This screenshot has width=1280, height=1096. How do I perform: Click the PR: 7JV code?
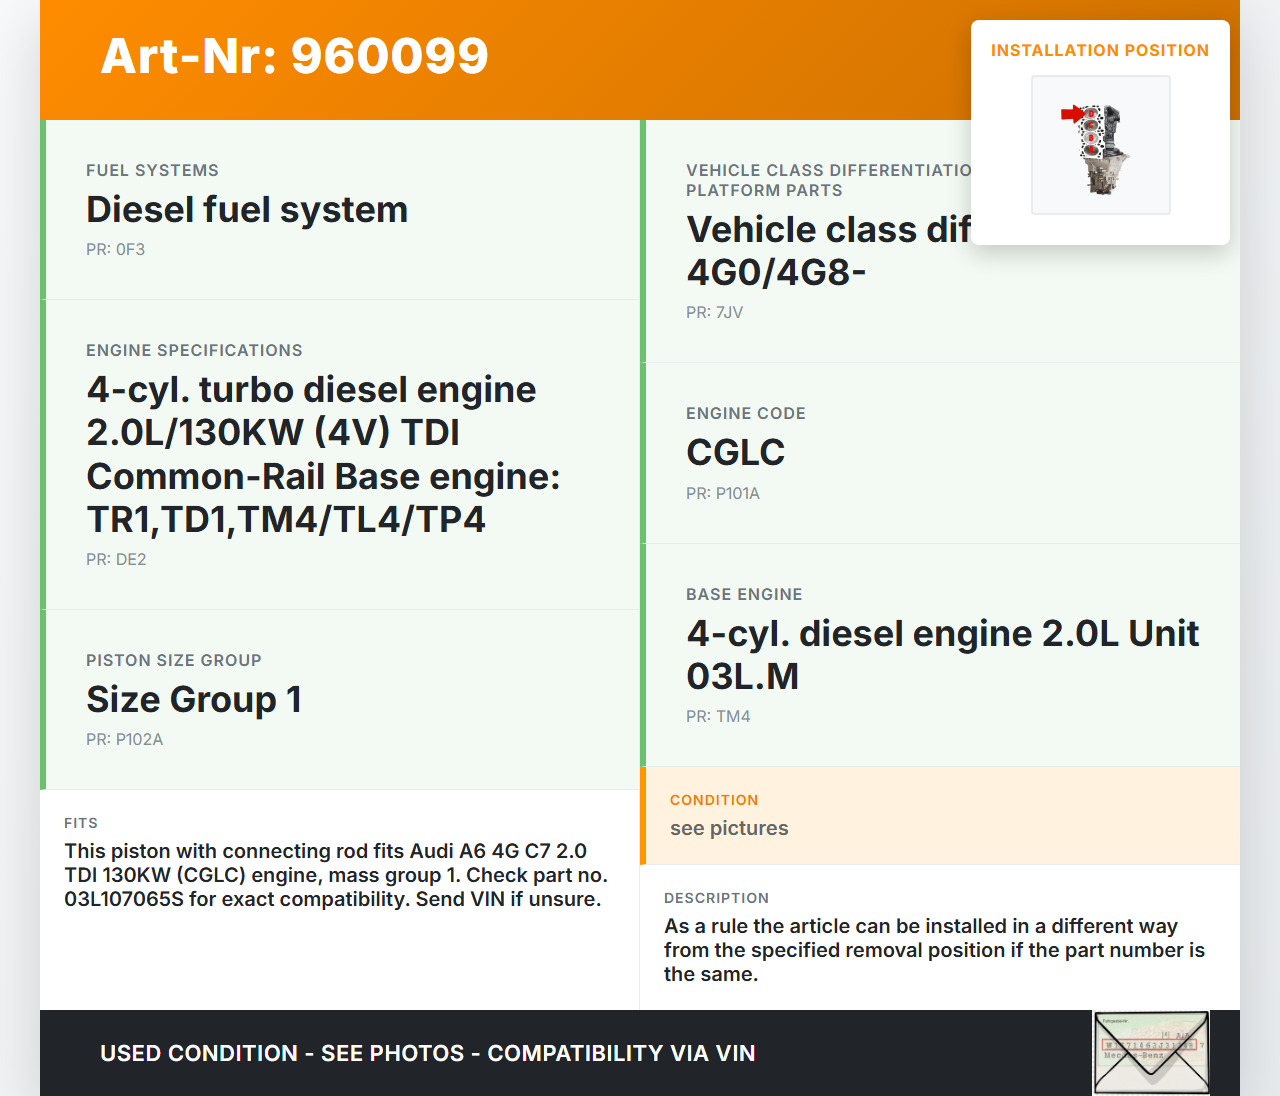coord(714,312)
